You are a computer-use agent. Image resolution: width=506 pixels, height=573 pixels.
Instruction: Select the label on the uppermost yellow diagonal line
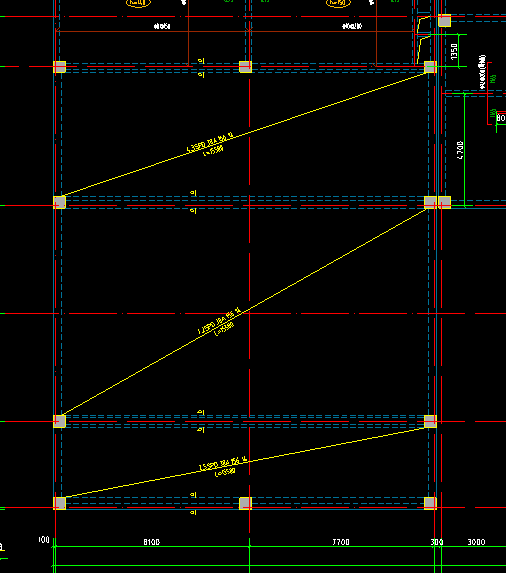point(210,145)
